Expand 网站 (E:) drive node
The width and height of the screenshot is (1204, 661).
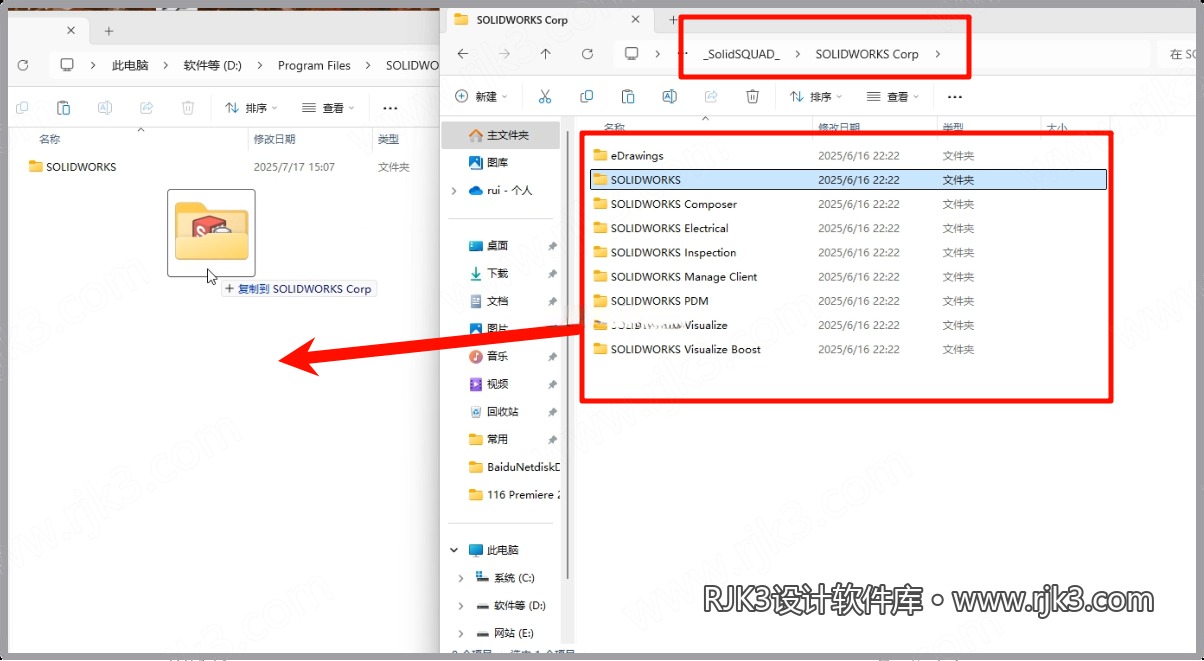461,633
